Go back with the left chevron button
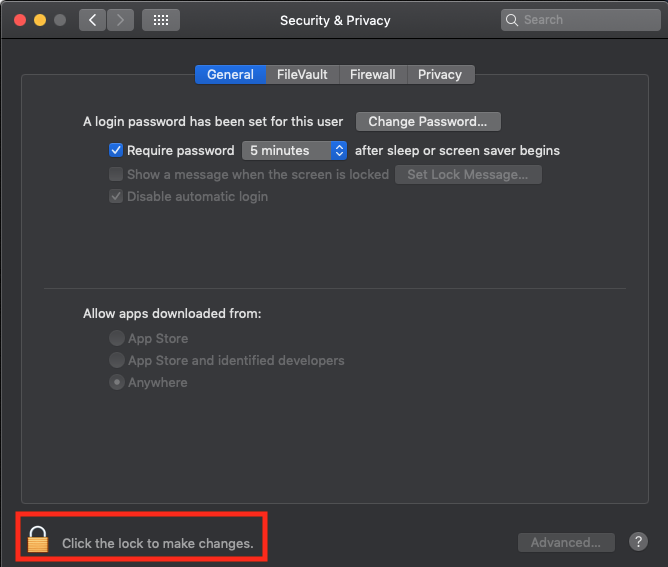 click(92, 20)
